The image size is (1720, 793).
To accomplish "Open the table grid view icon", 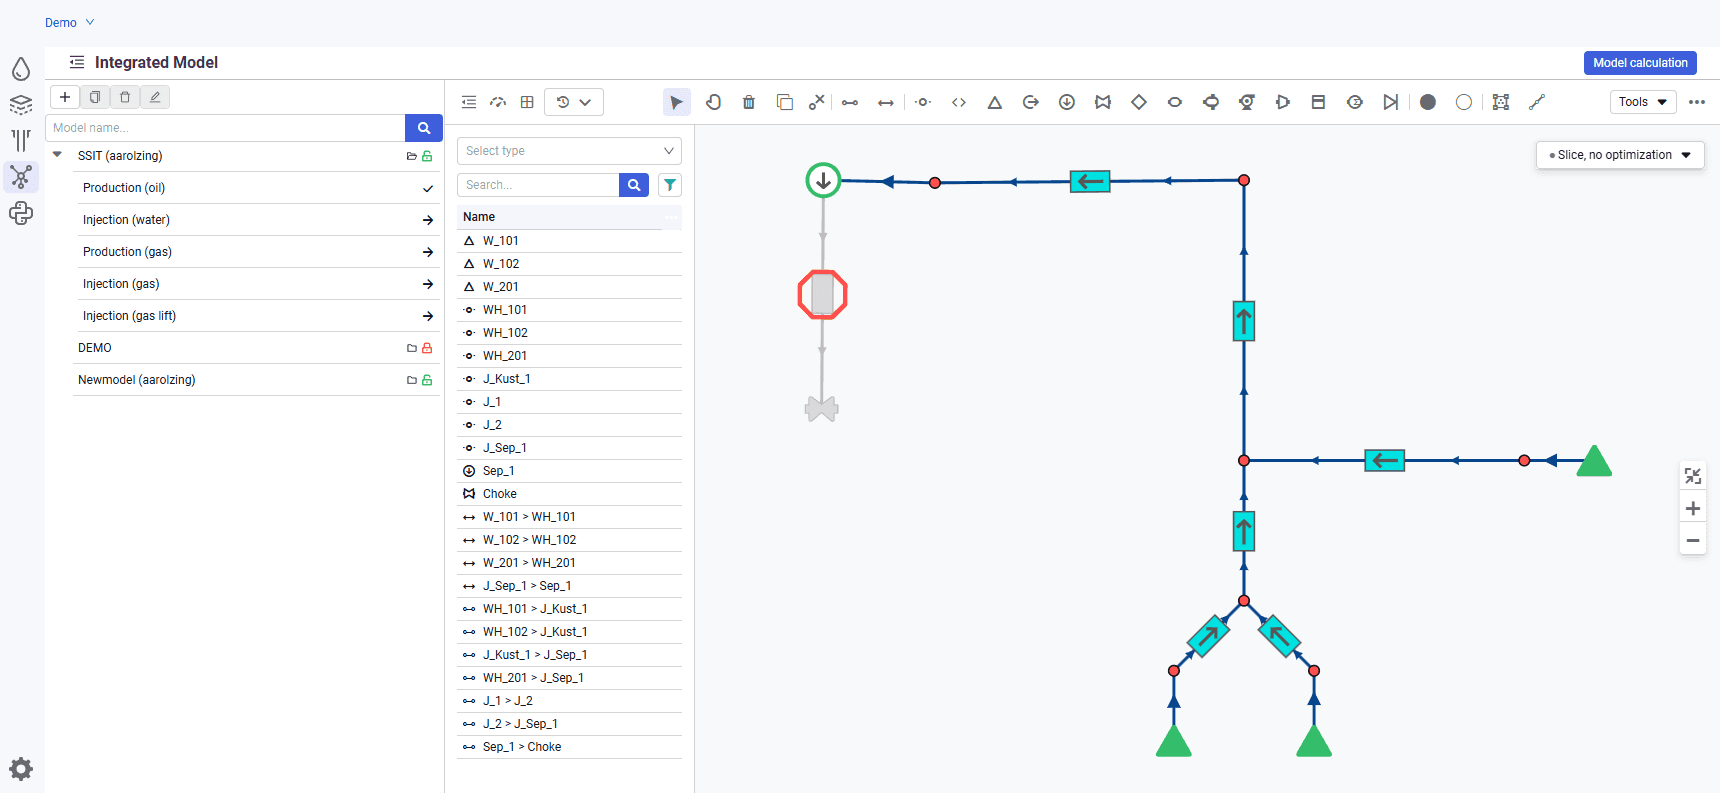I will pyautogui.click(x=527, y=102).
